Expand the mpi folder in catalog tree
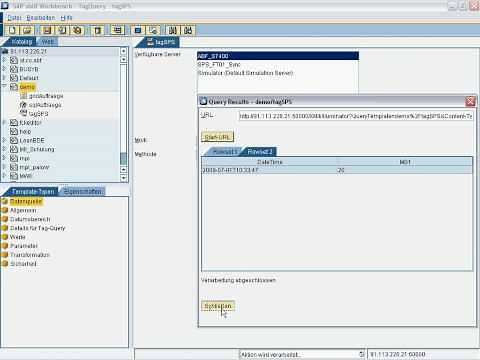Image resolution: width=480 pixels, height=360 pixels. pos(4,157)
